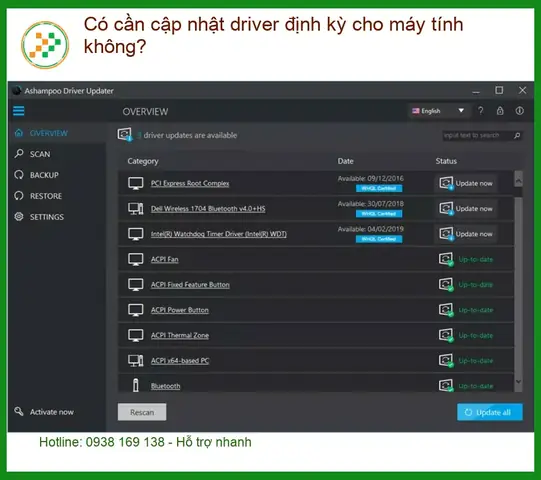
Task: Open the Bluetooth category link
Action: (x=166, y=386)
